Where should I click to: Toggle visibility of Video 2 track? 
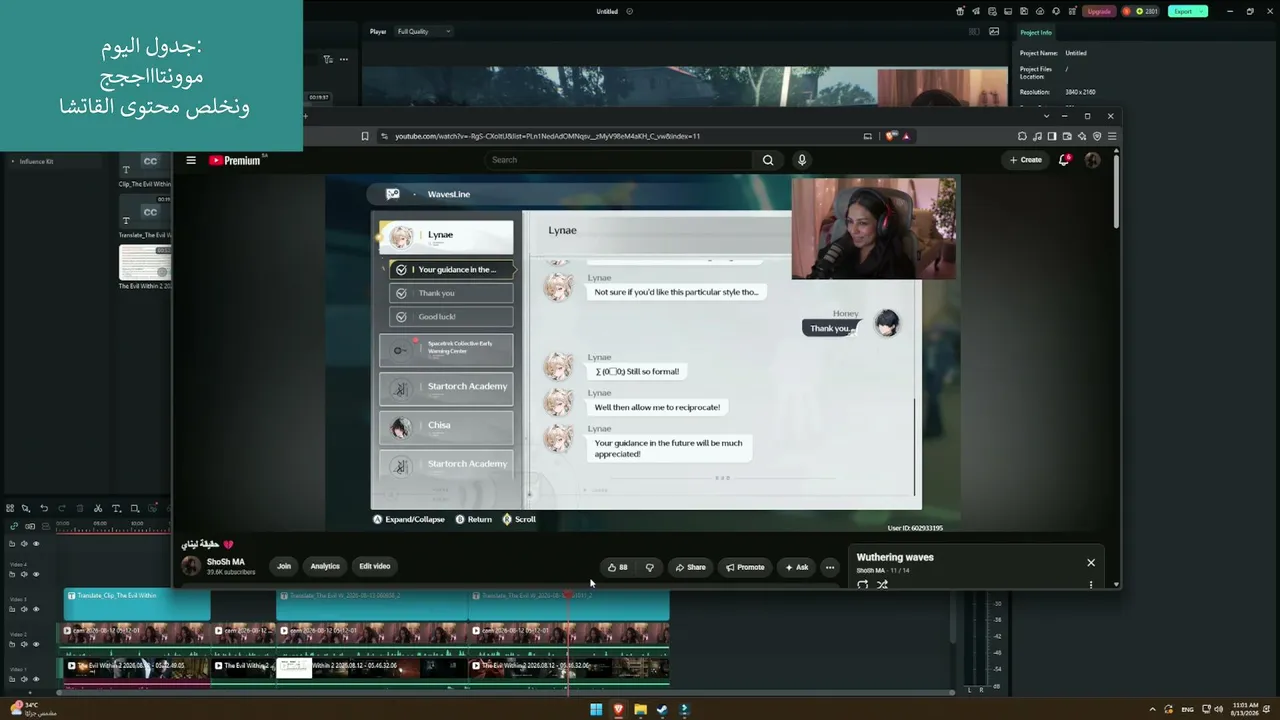(36, 644)
